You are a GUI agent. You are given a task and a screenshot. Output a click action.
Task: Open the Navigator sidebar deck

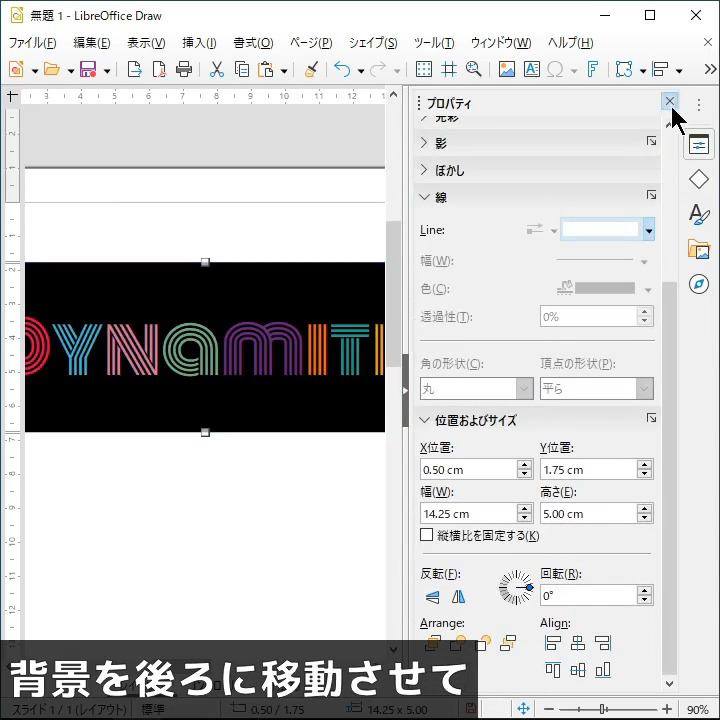[698, 284]
